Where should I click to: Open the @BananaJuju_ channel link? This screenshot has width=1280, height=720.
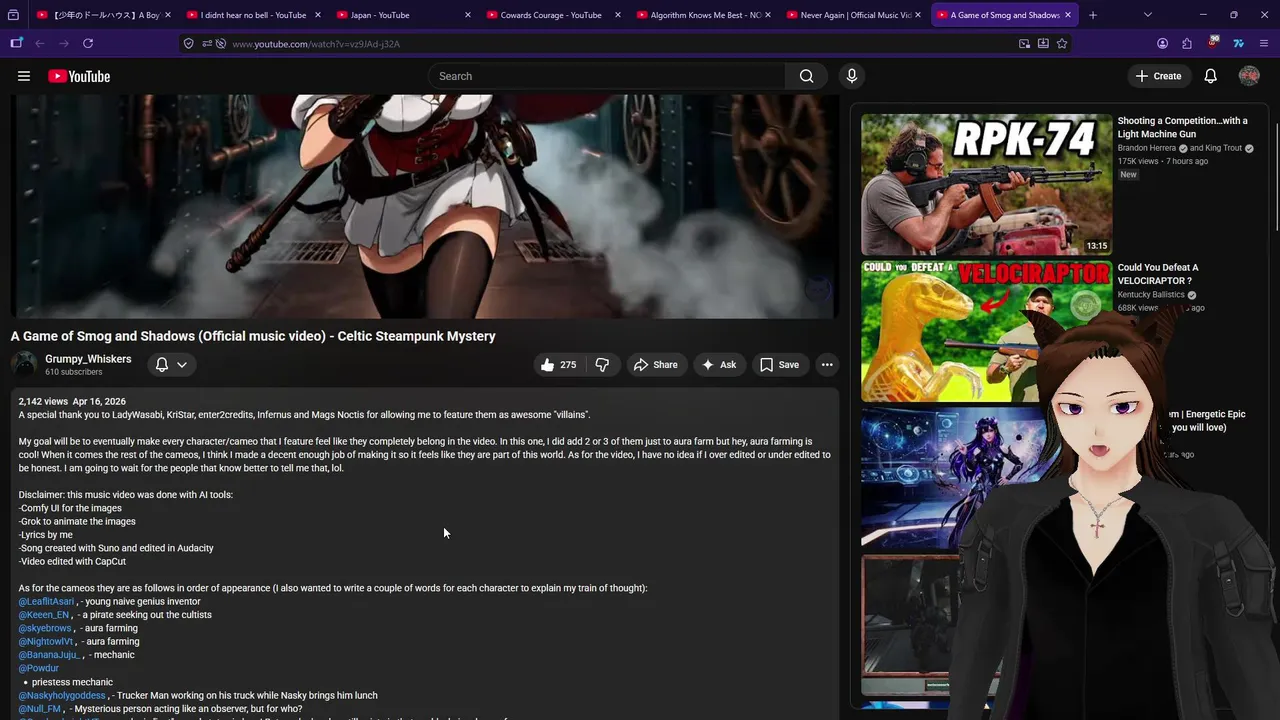pos(49,655)
